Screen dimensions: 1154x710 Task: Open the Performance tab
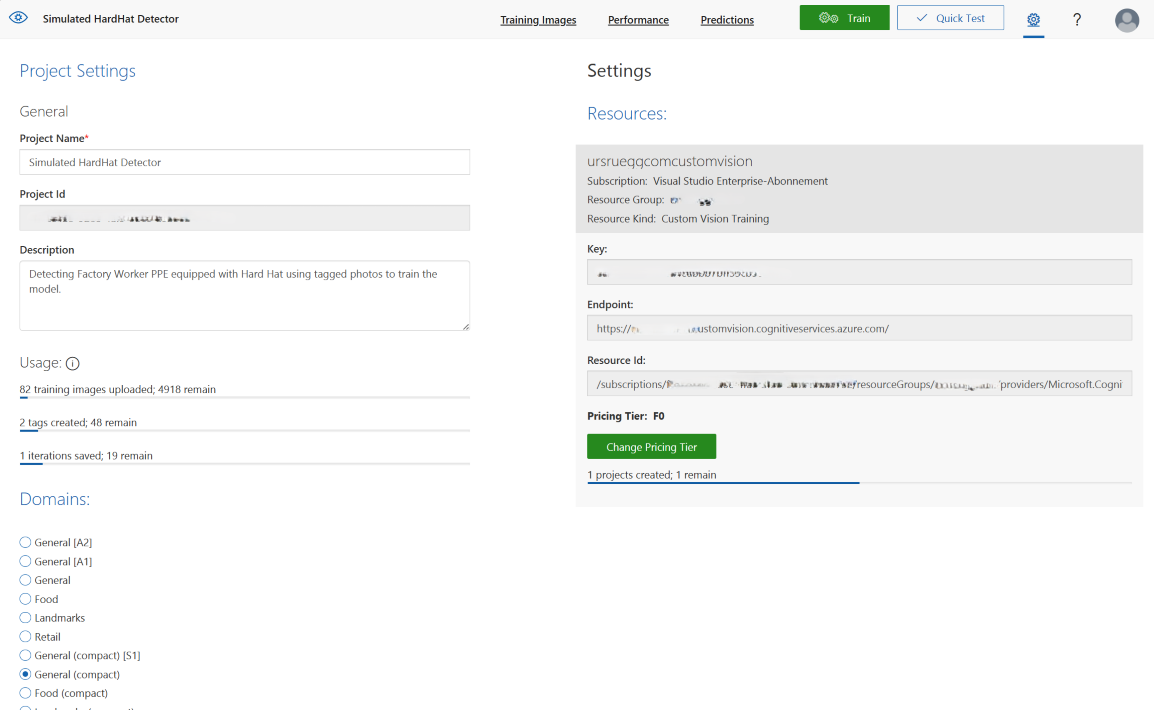[638, 20]
